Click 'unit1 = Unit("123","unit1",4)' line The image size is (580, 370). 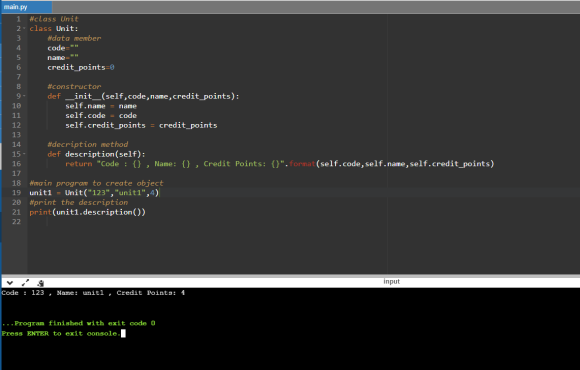point(94,192)
